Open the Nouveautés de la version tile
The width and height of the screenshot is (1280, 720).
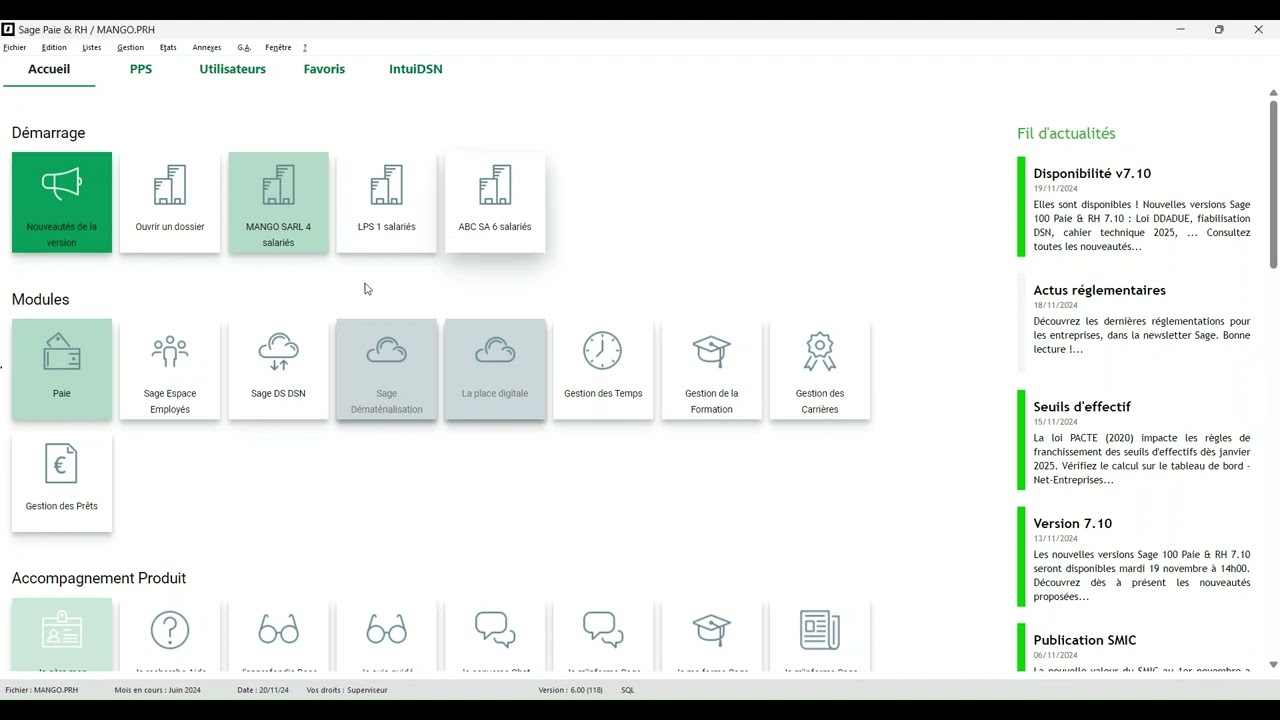pos(62,202)
